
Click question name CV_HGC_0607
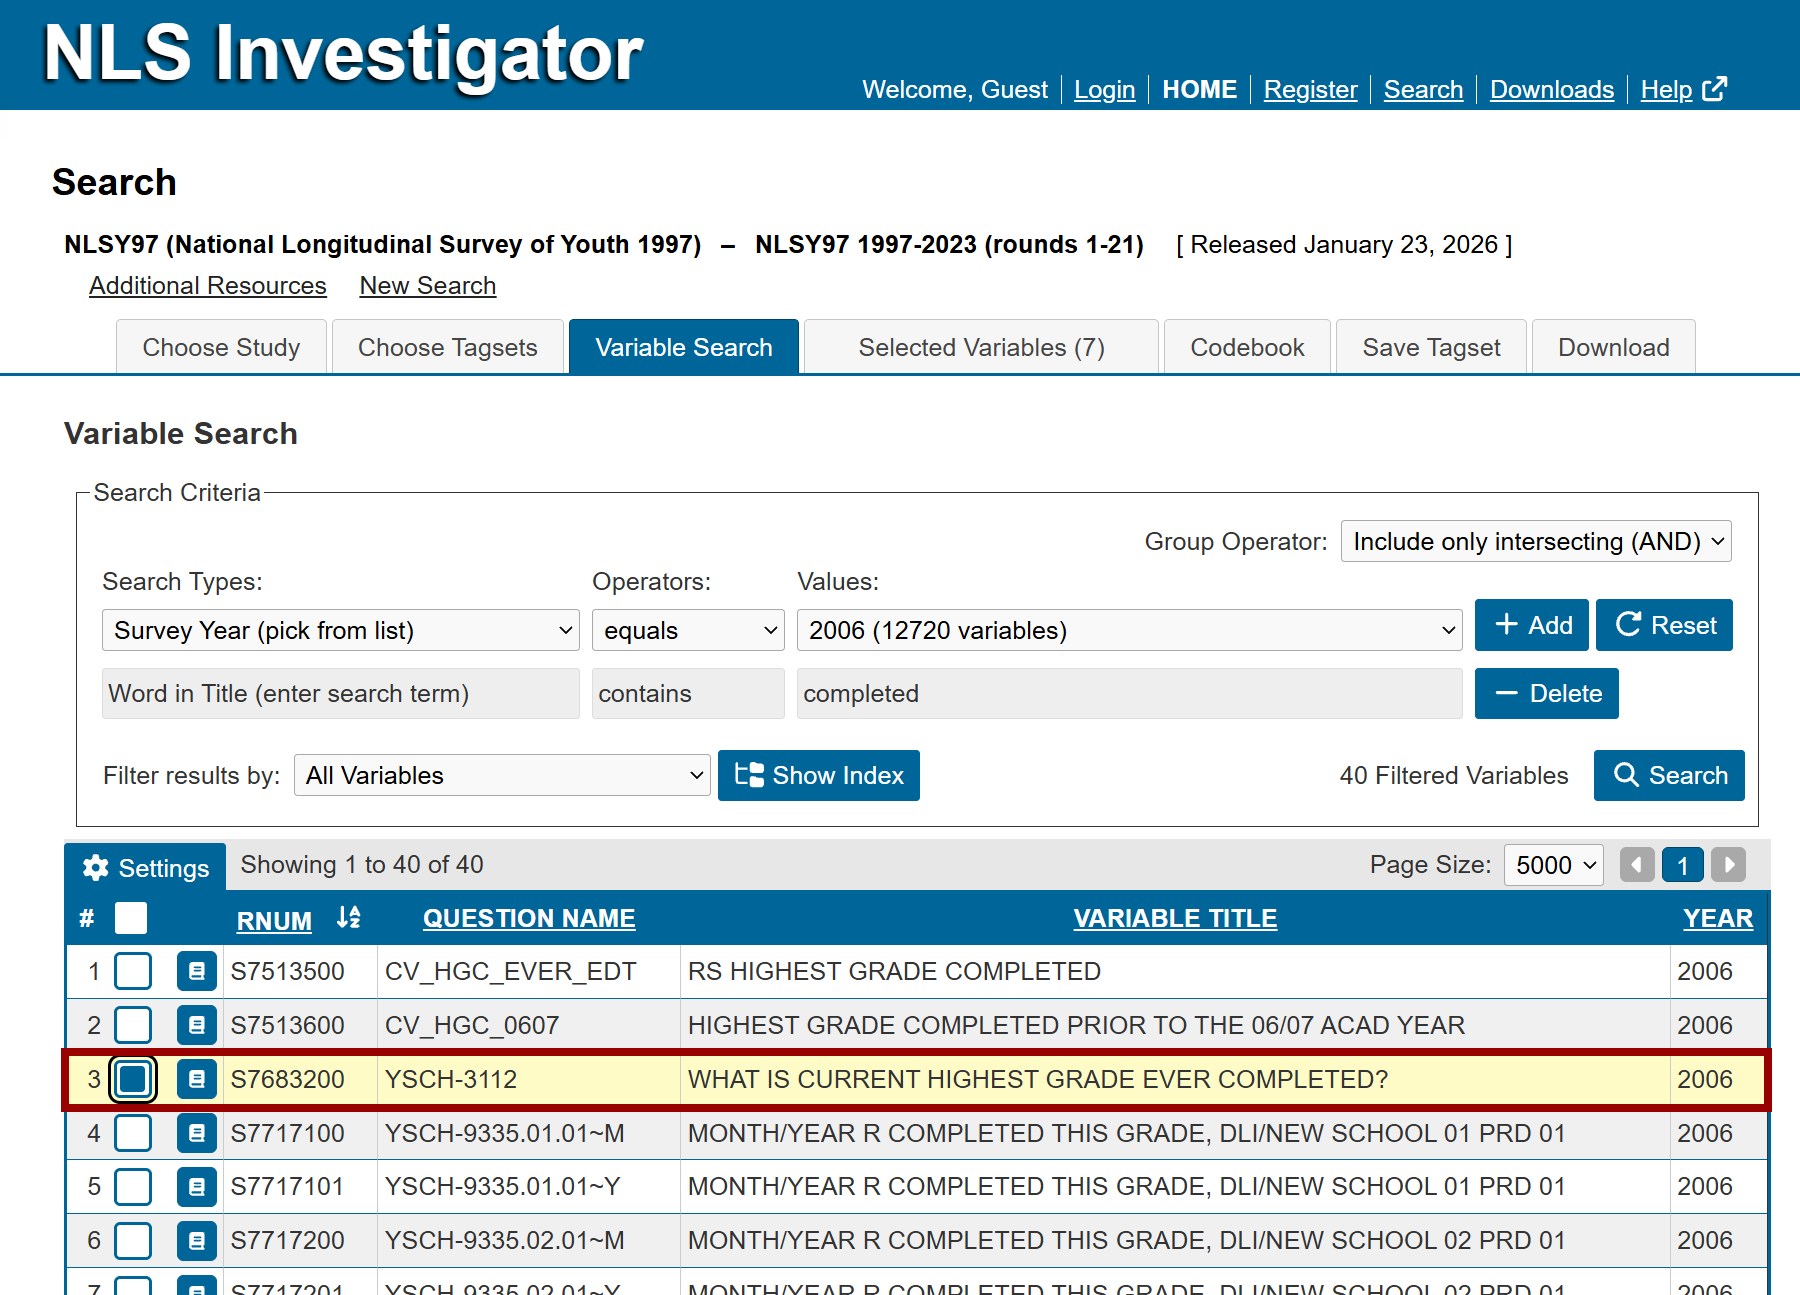[472, 1025]
